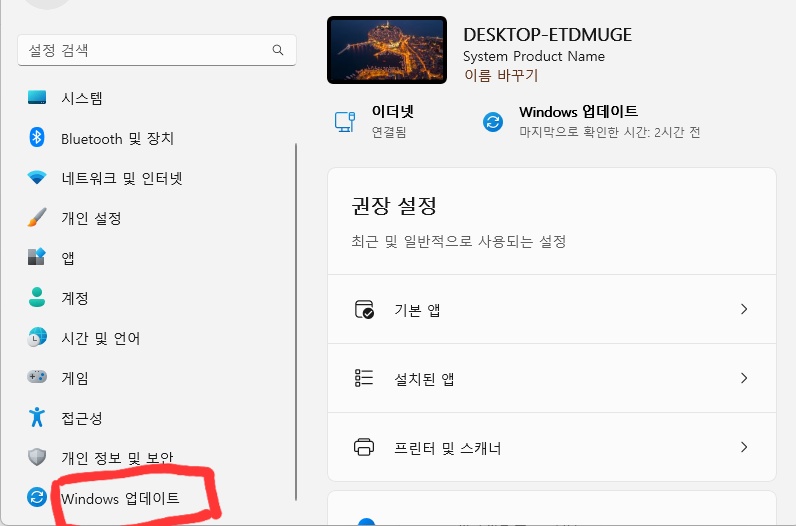This screenshot has height=526, width=796.
Task: Click the magnifier icon in 설정 검색 box
Action: [x=278, y=50]
